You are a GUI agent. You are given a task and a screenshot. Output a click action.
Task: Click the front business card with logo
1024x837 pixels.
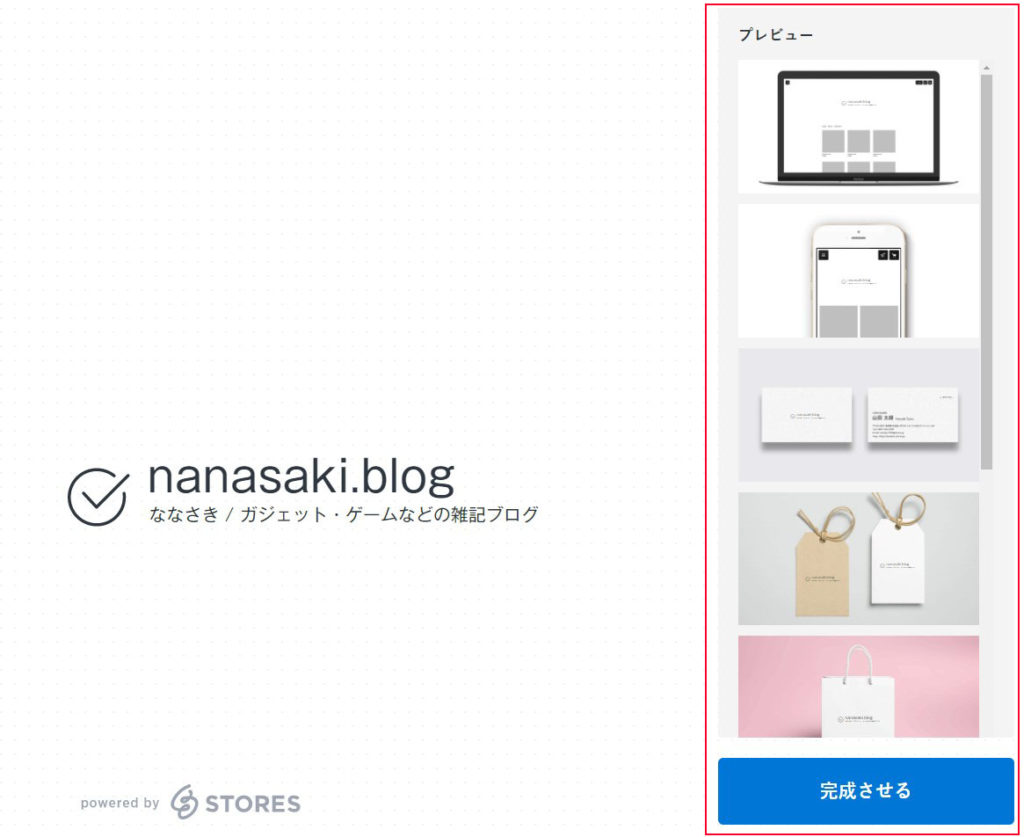807,416
